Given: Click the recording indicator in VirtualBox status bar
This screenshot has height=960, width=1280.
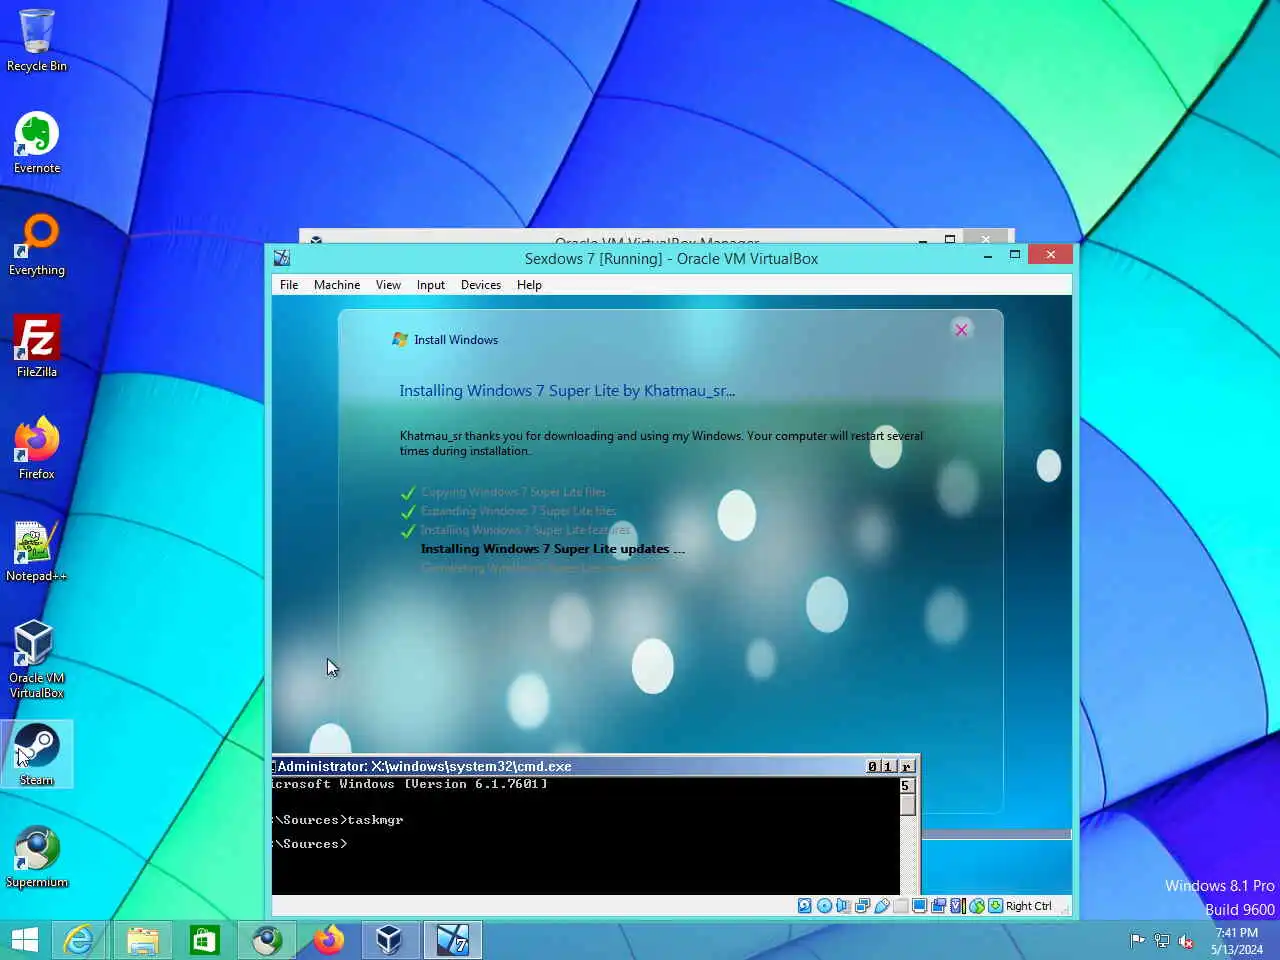Looking at the screenshot, I should pos(938,906).
